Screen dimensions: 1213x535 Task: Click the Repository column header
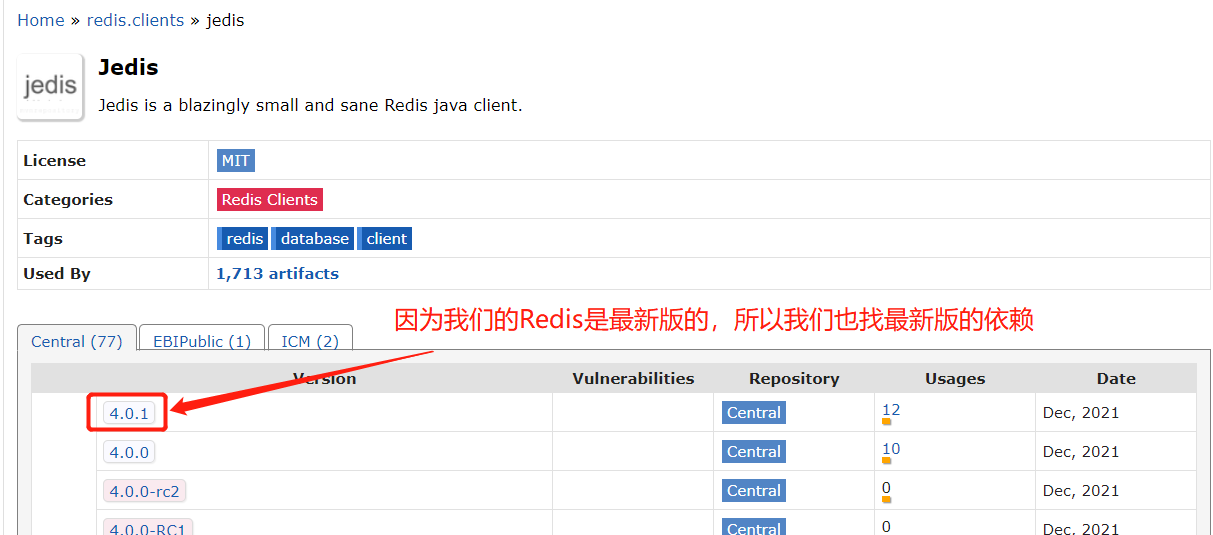click(x=794, y=378)
